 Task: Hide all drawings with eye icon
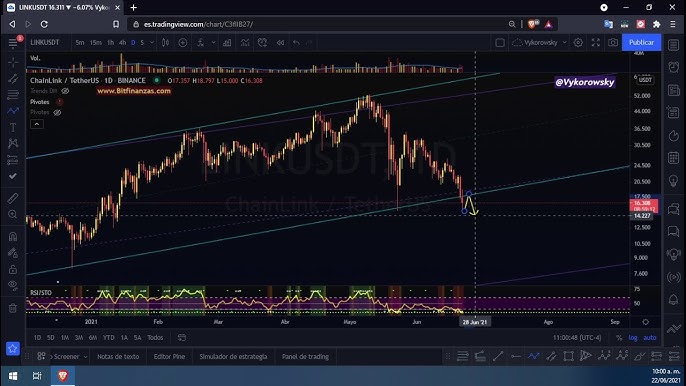coord(13,285)
